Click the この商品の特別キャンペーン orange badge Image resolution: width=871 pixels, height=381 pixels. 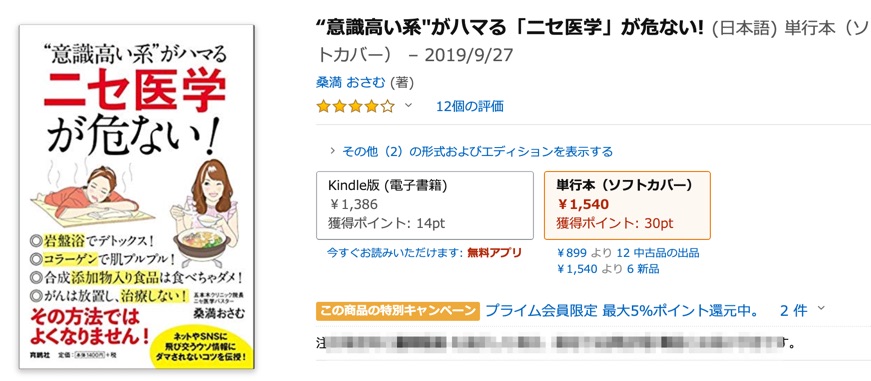click(x=398, y=311)
